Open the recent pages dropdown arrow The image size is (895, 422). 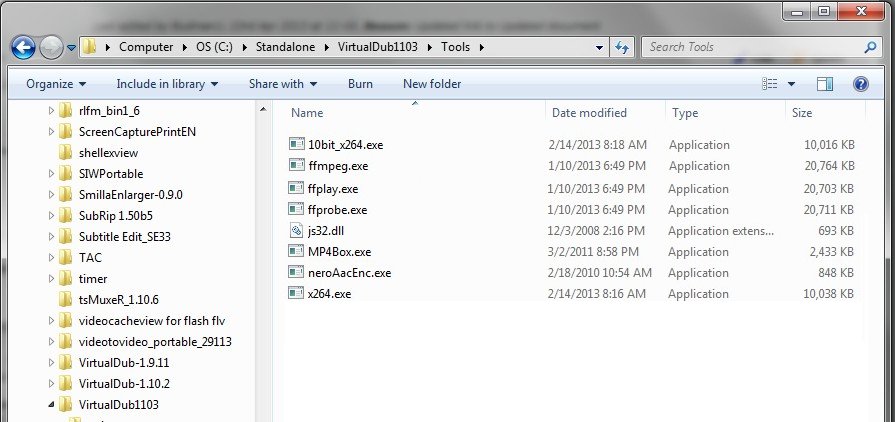pyautogui.click(x=71, y=48)
